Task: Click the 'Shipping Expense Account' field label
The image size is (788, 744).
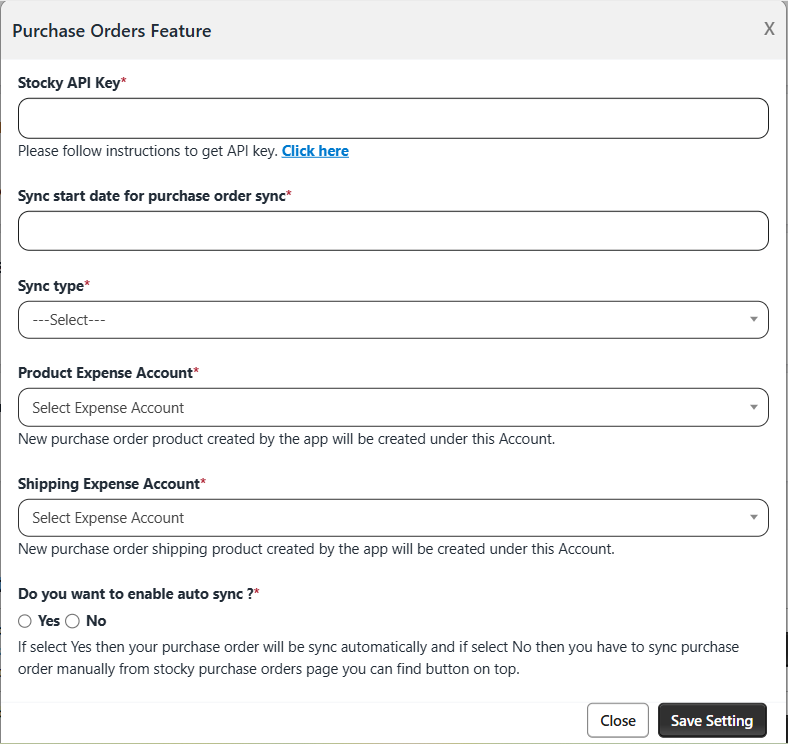Action: [x=109, y=484]
